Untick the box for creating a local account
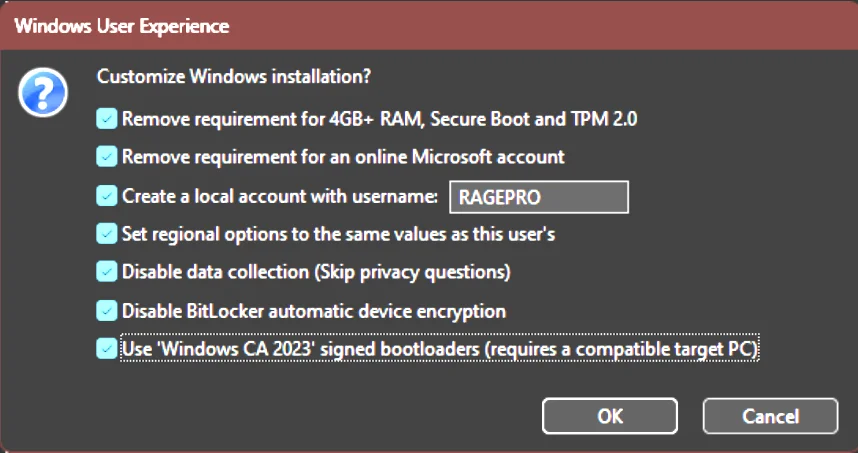The width and height of the screenshot is (858, 453). pyautogui.click(x=107, y=196)
